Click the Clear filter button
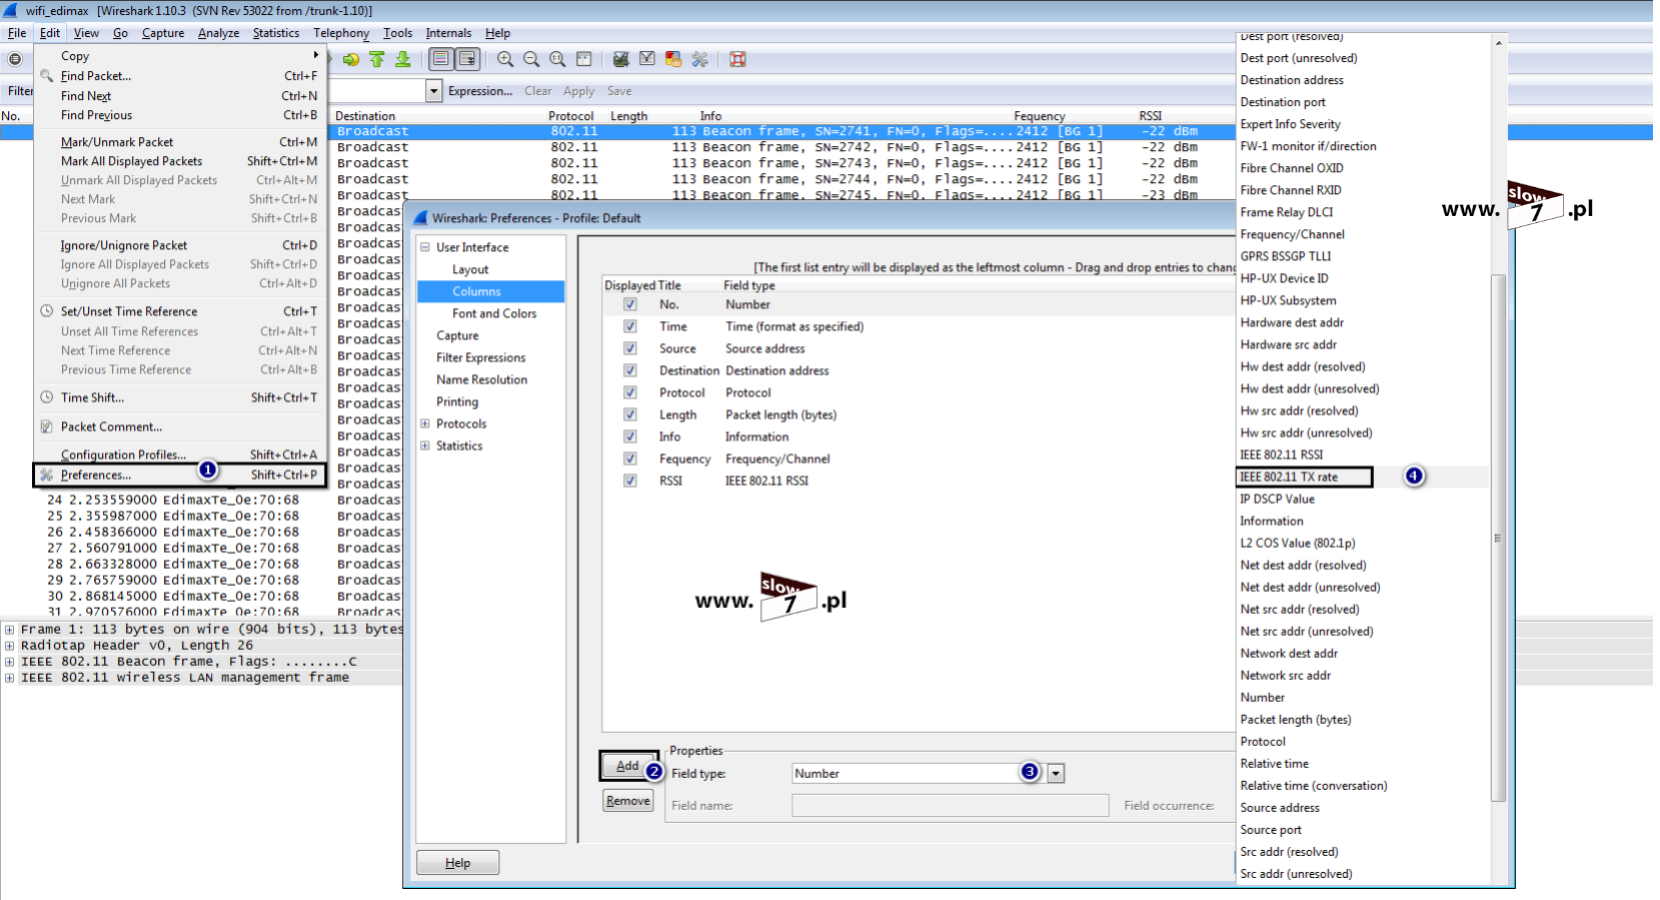Image resolution: width=1660 pixels, height=900 pixels. click(x=538, y=91)
